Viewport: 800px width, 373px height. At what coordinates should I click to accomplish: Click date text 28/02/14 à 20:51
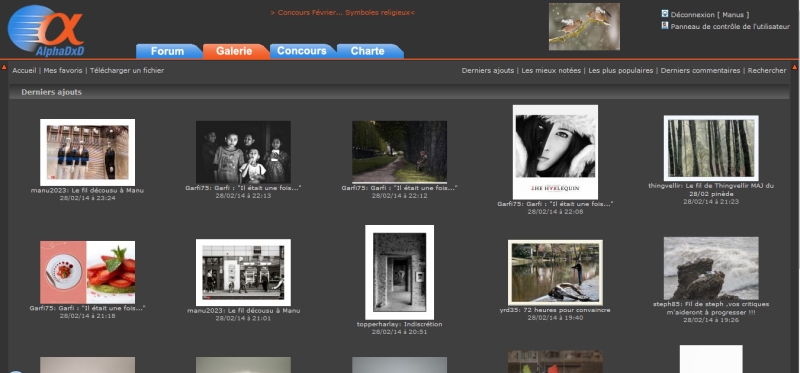click(399, 332)
